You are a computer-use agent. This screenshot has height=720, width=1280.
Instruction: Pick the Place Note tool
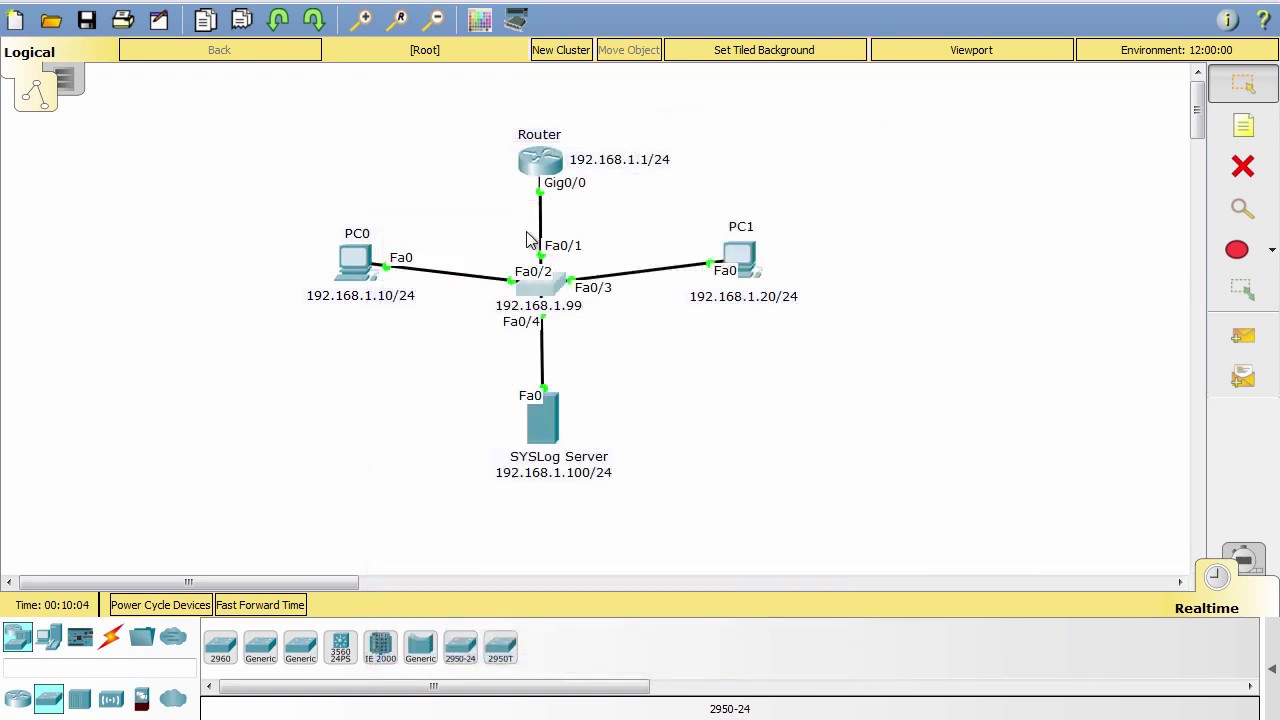(1243, 125)
